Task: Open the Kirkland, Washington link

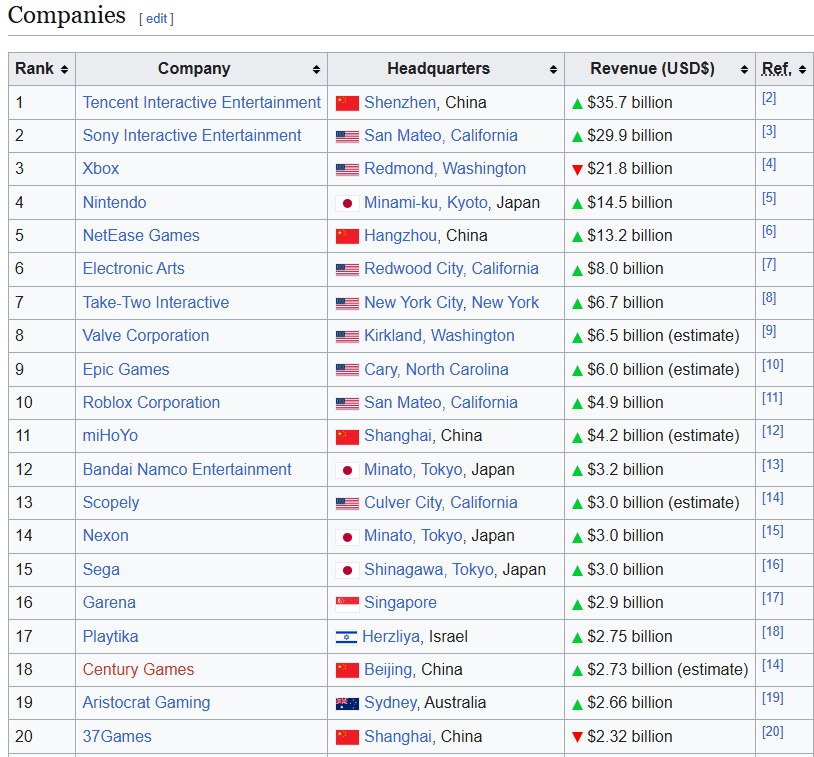Action: pos(439,335)
